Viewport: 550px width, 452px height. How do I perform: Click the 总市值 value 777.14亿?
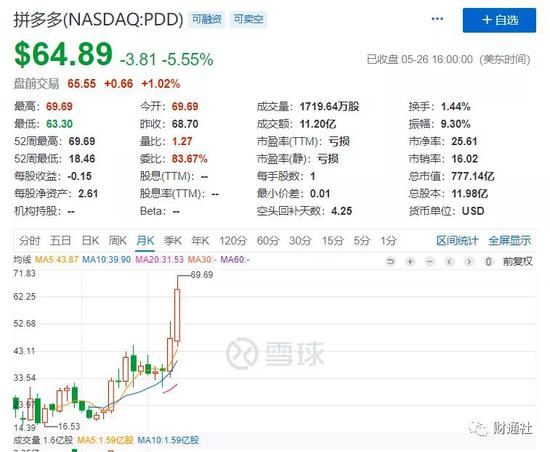point(473,176)
